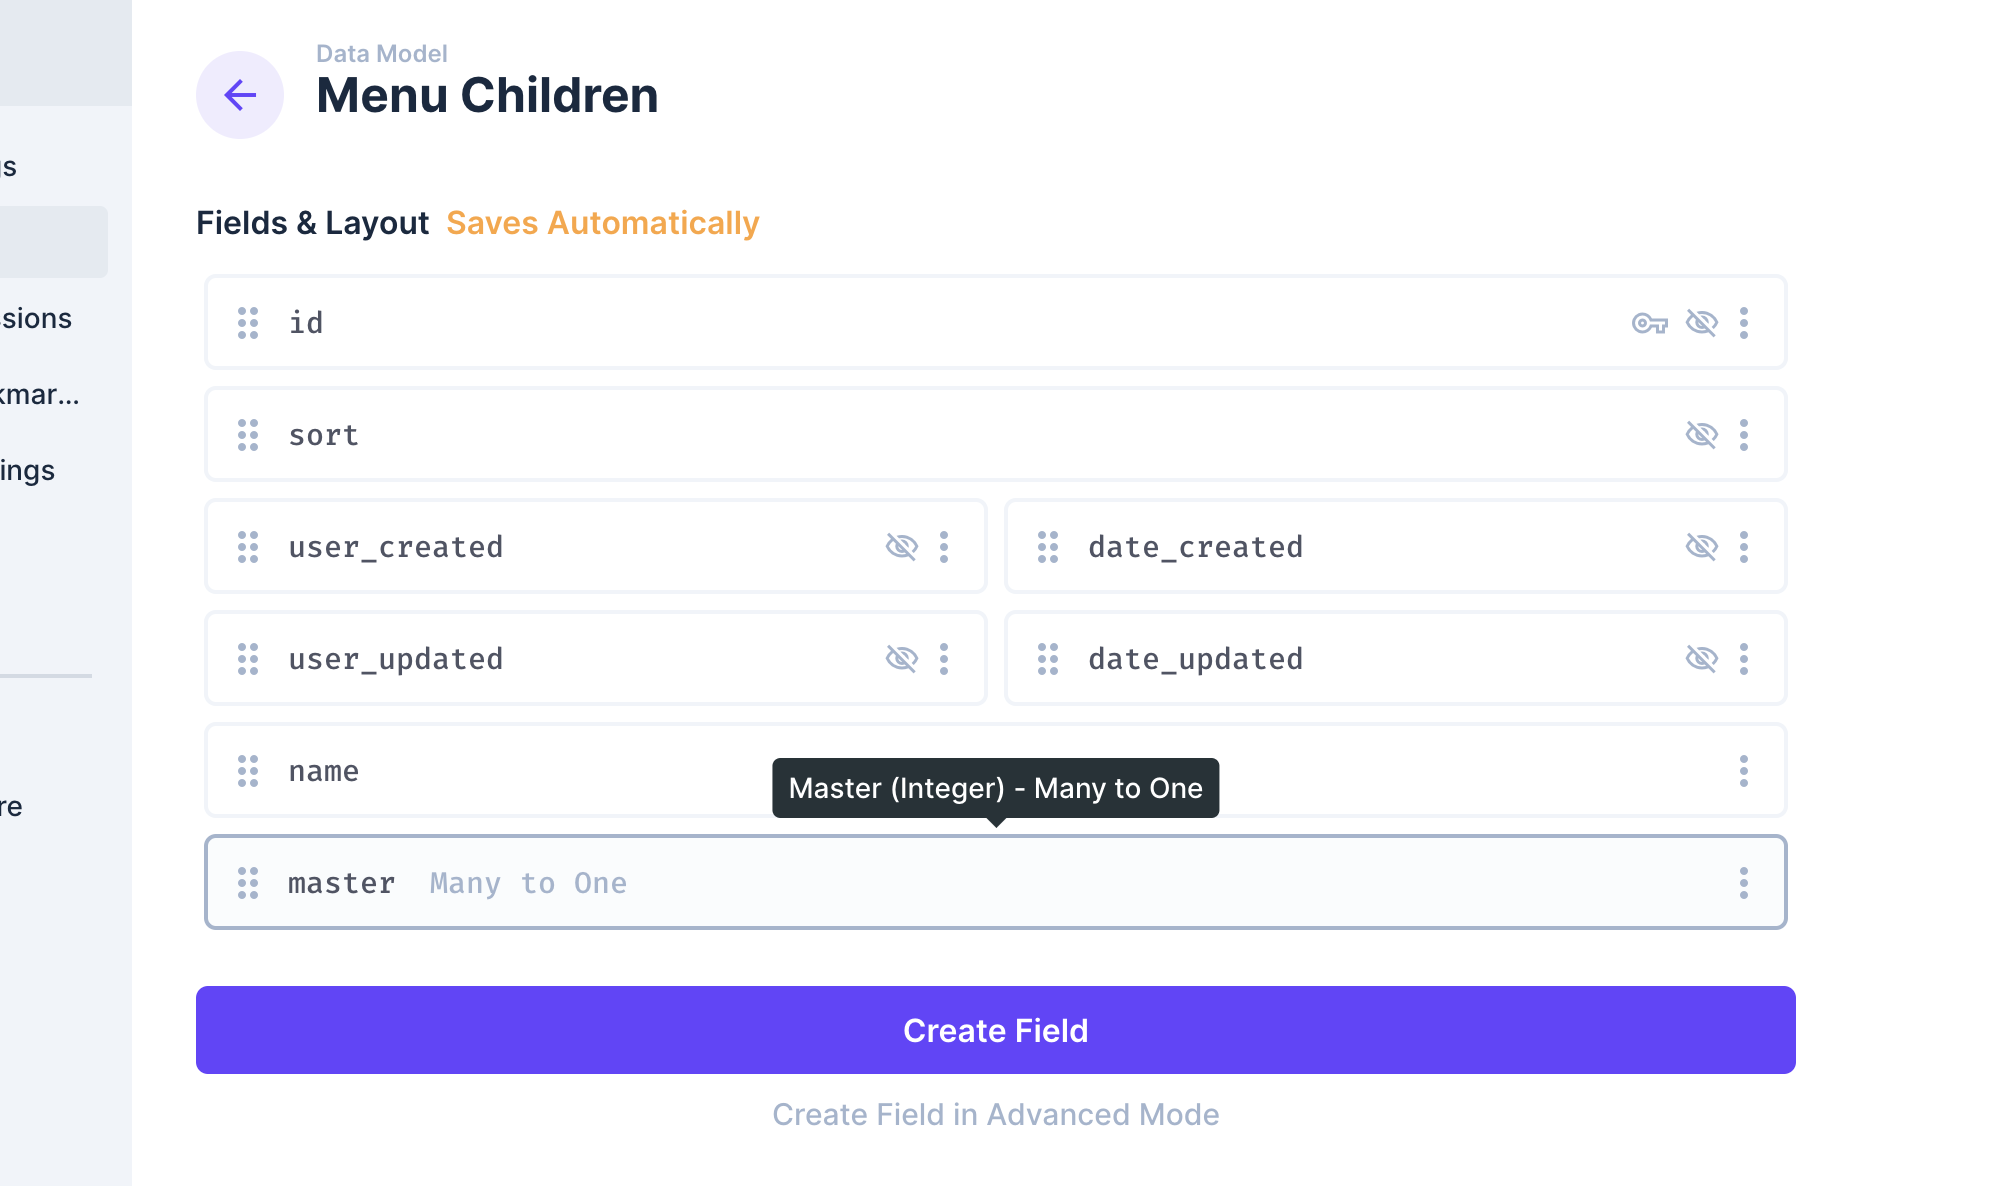Open three-dot options menu for name field

[x=1744, y=771]
